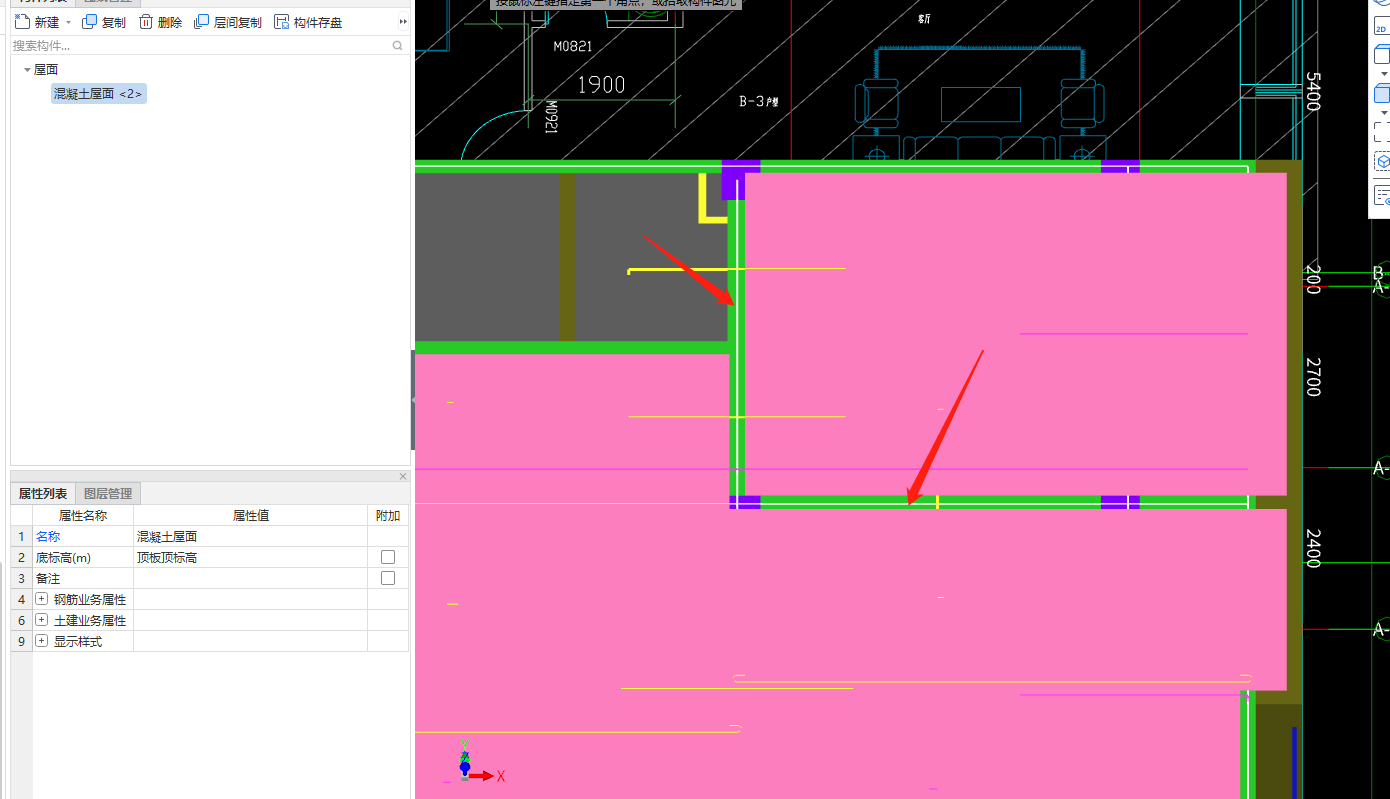The height and width of the screenshot is (799, 1390).
Task: Check the 附加 checkbox for 备注
Action: point(388,578)
